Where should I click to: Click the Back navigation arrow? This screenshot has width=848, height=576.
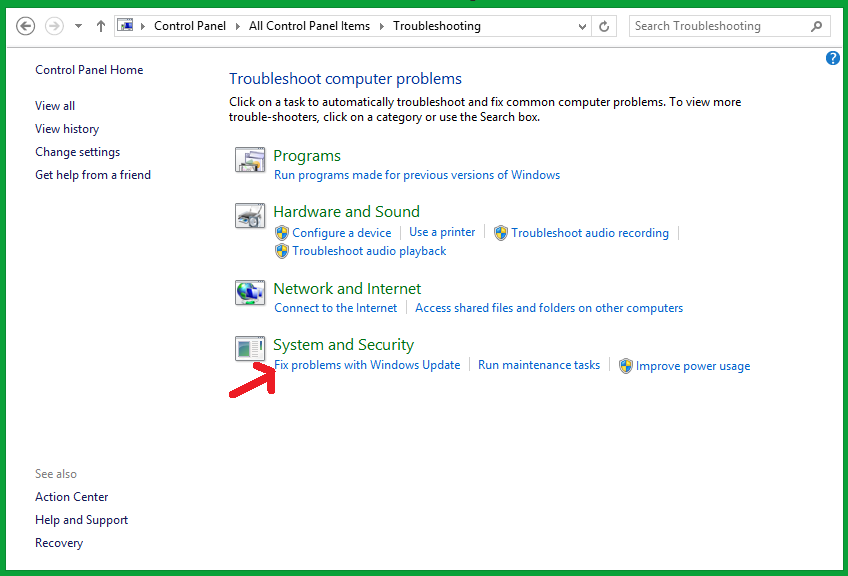coord(25,26)
